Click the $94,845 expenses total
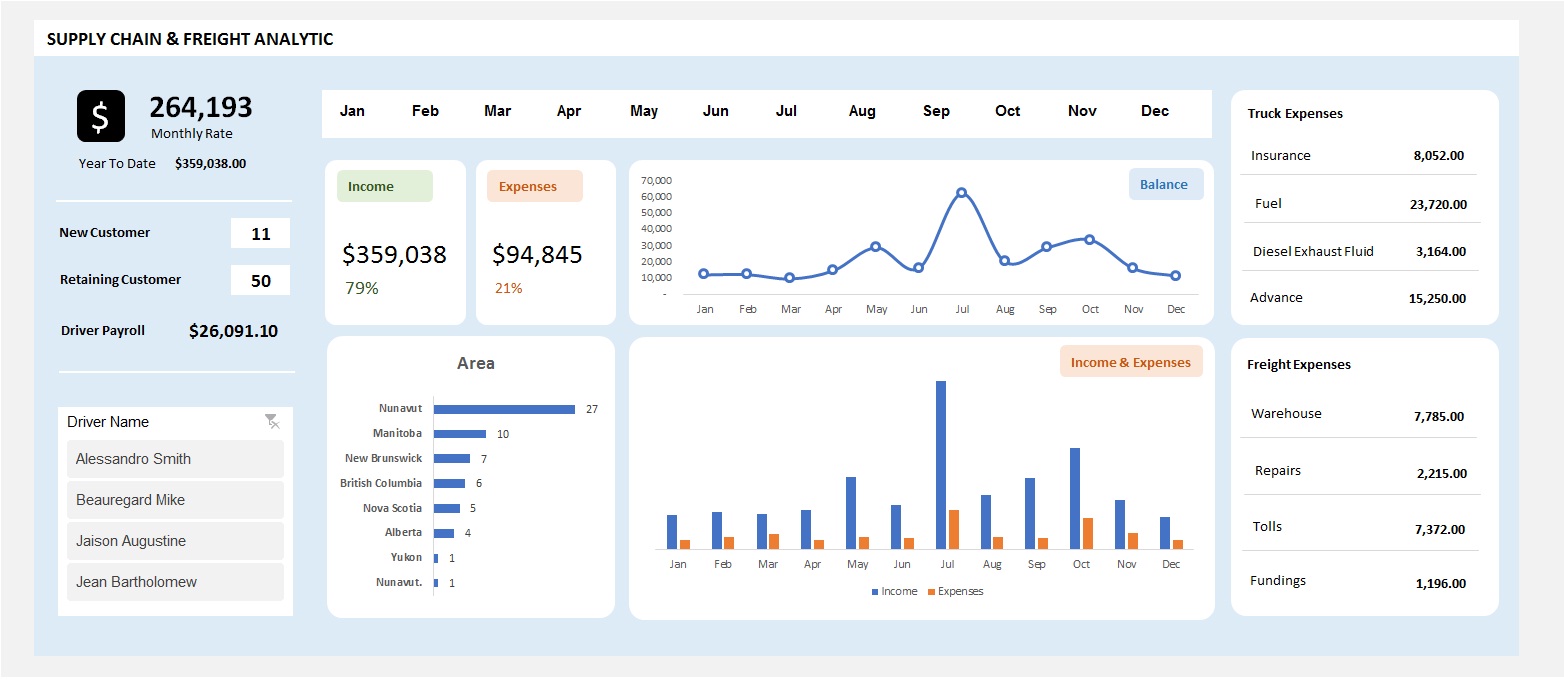The image size is (1564, 682). click(x=537, y=255)
